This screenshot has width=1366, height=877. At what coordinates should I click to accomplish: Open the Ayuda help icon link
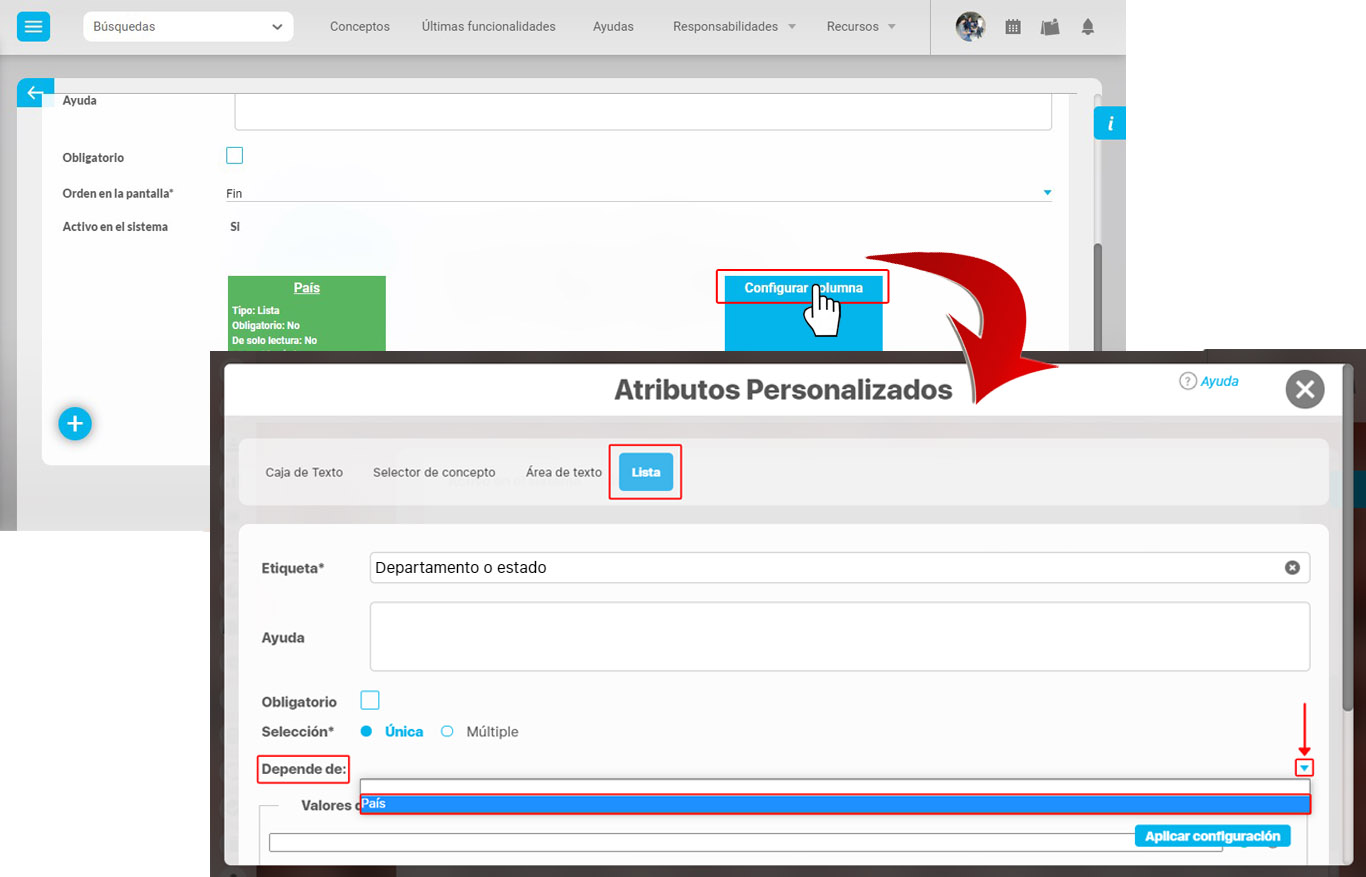[x=1209, y=381]
